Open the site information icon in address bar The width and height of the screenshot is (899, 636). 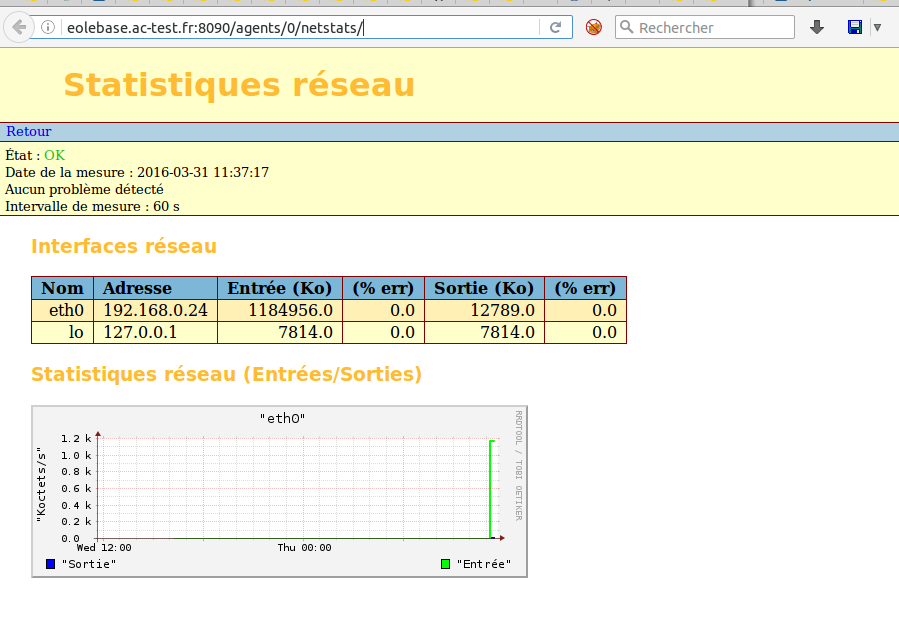pos(48,28)
